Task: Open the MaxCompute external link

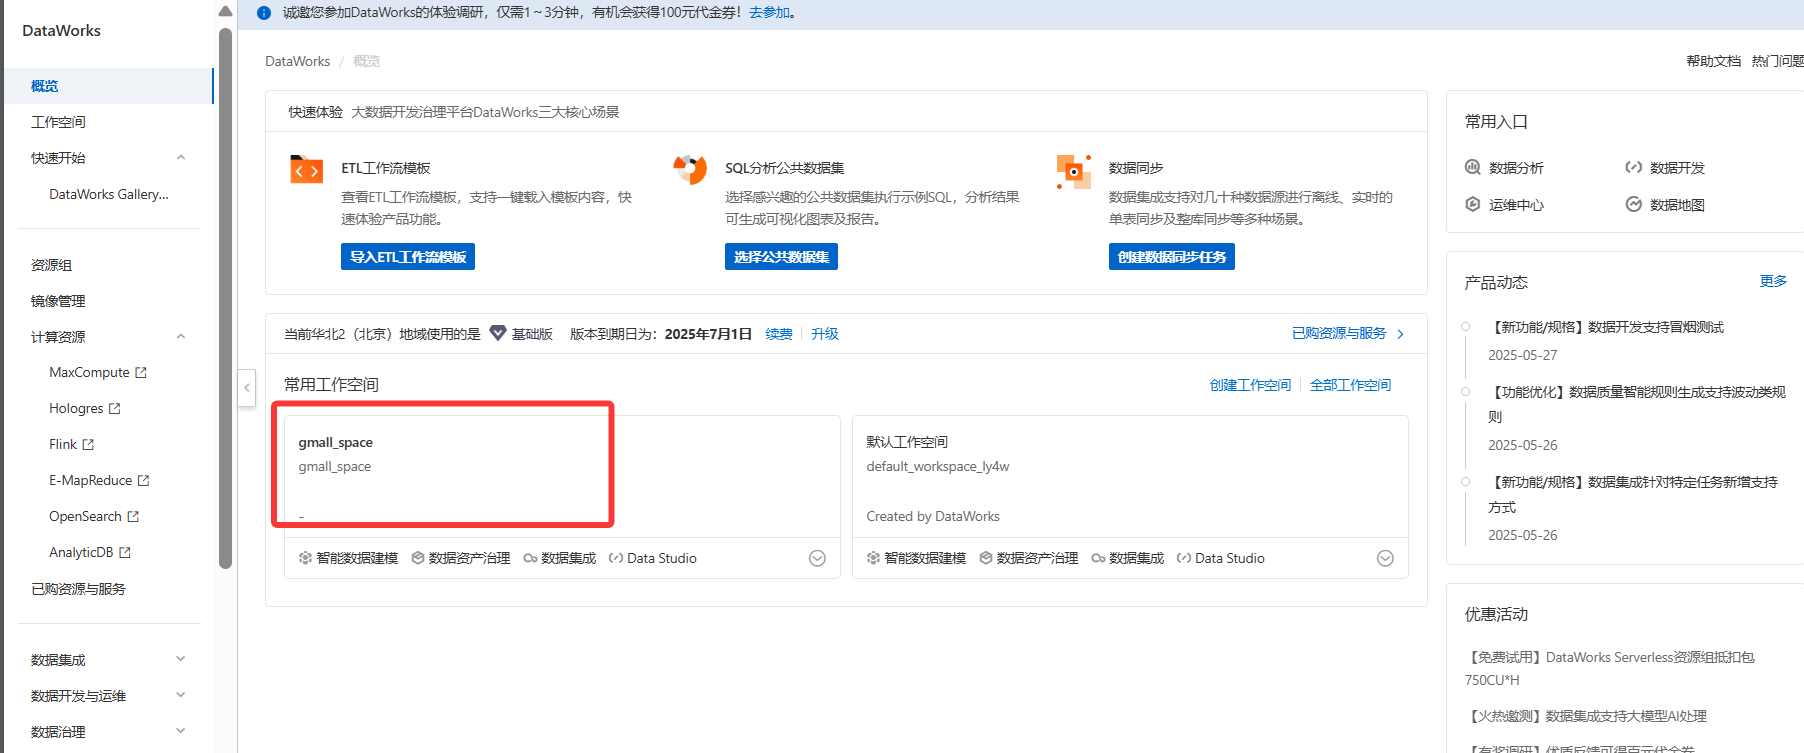Action: [x=98, y=372]
